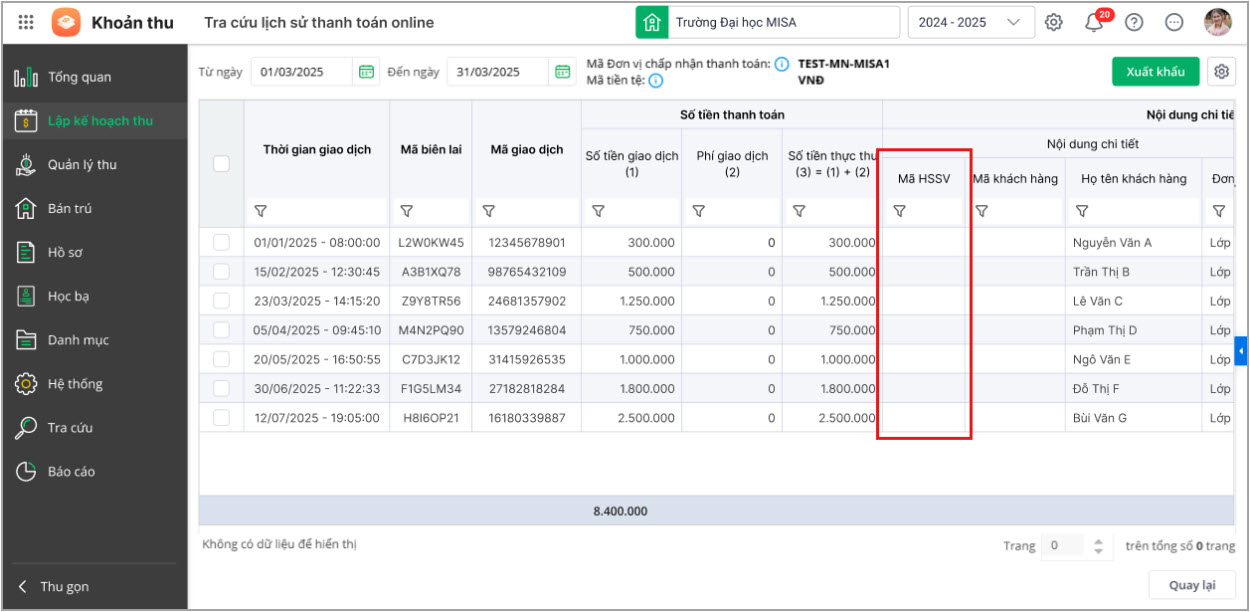Open settings gear in top bar
The height and width of the screenshot is (612, 1250).
click(1054, 22)
